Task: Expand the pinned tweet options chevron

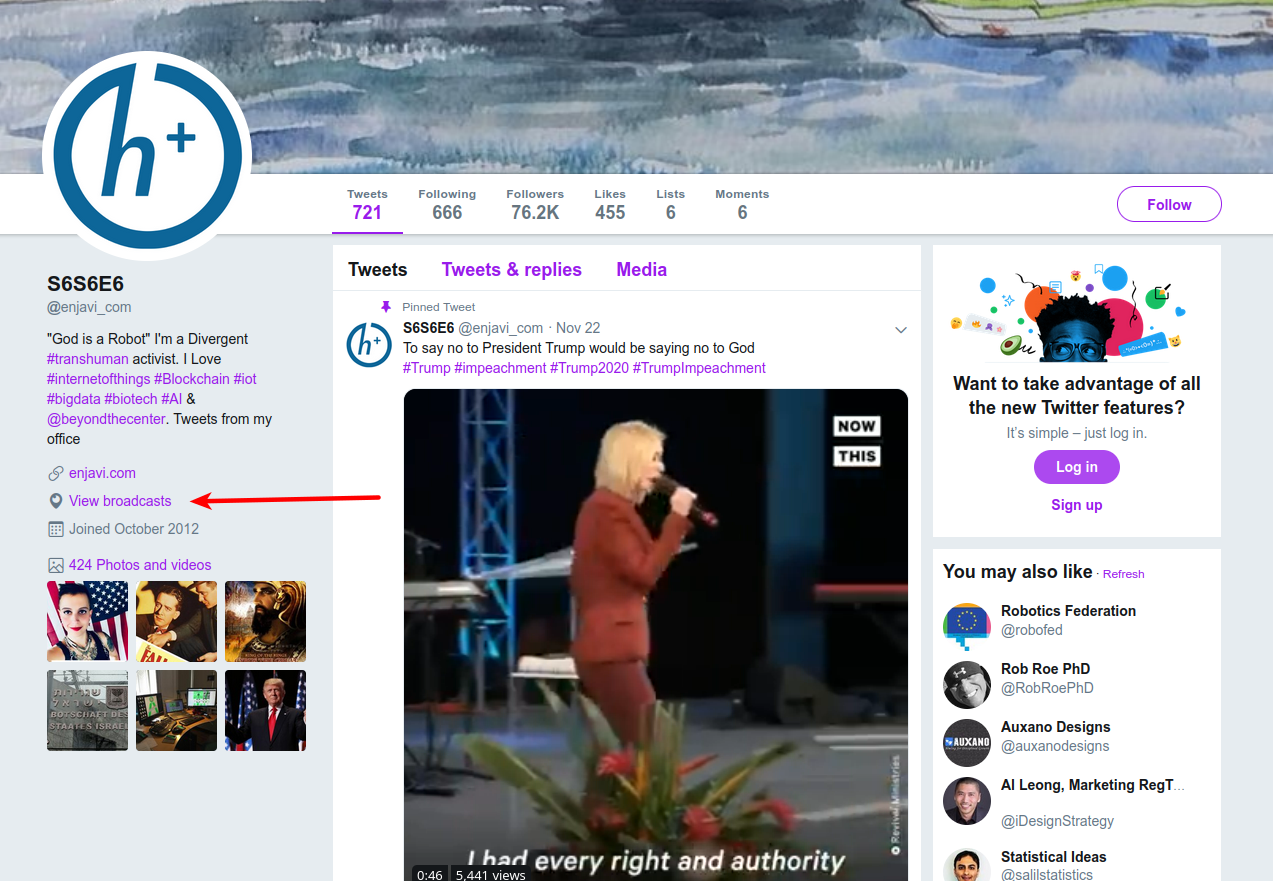Action: 900,330
